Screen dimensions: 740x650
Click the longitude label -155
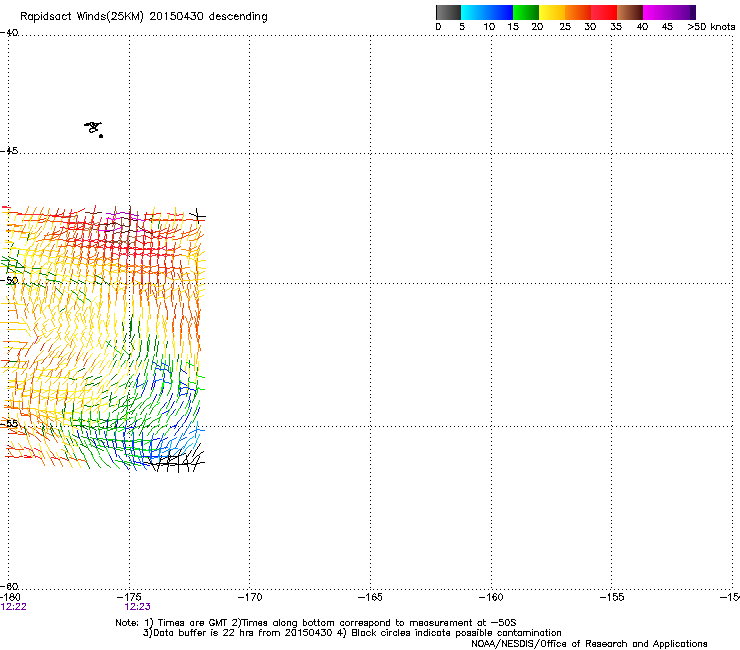[612, 597]
